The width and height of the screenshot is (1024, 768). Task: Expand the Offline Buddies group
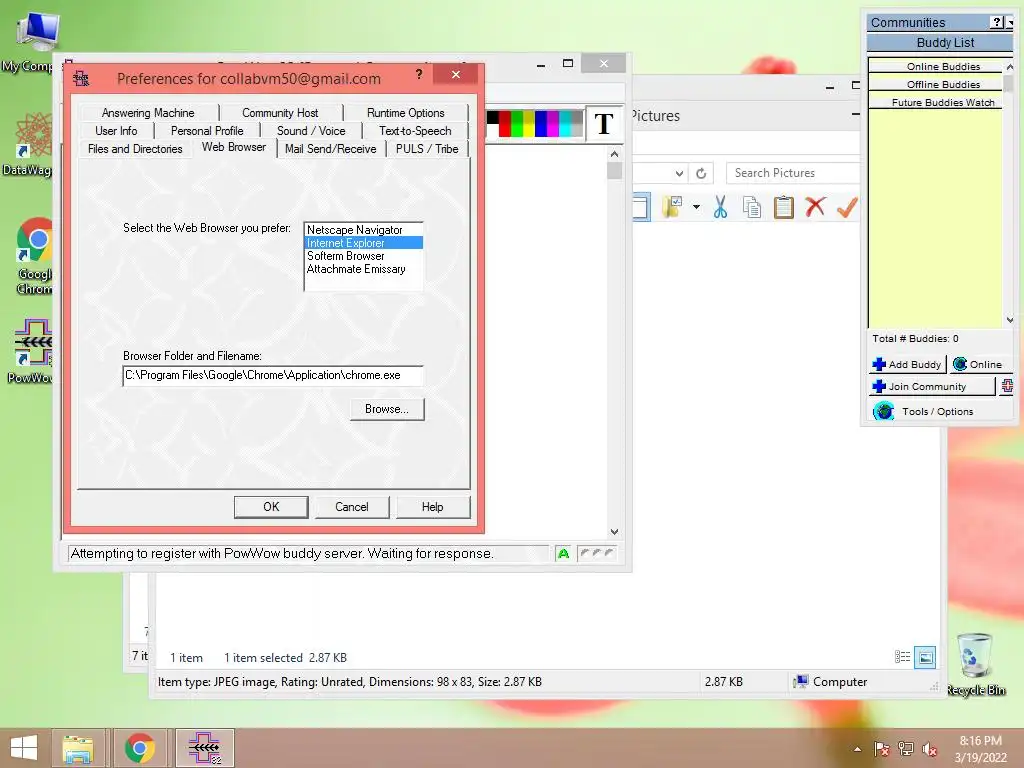coord(935,84)
